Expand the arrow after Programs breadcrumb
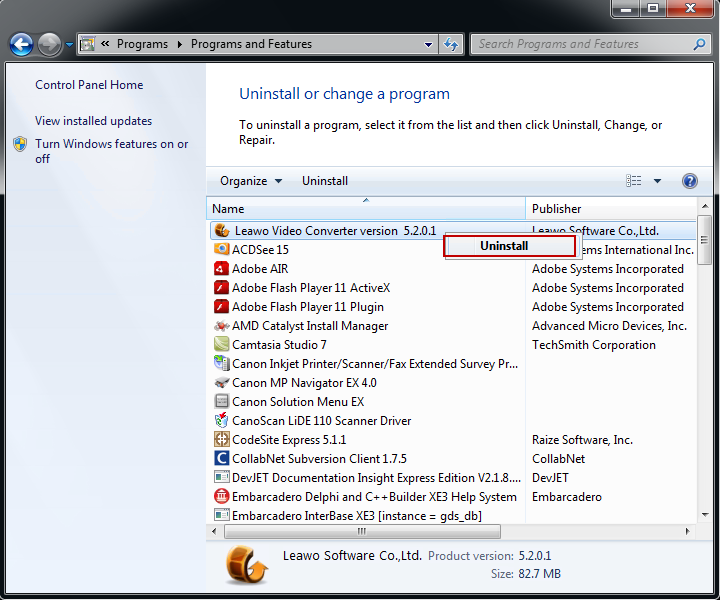This screenshot has width=720, height=600. 180,44
